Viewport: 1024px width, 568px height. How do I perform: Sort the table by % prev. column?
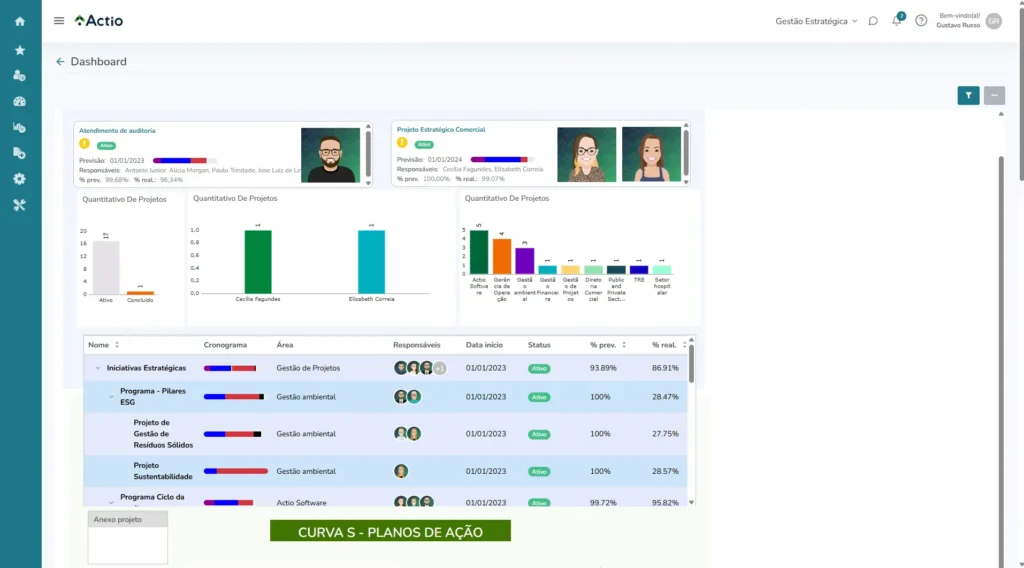[x=625, y=345]
